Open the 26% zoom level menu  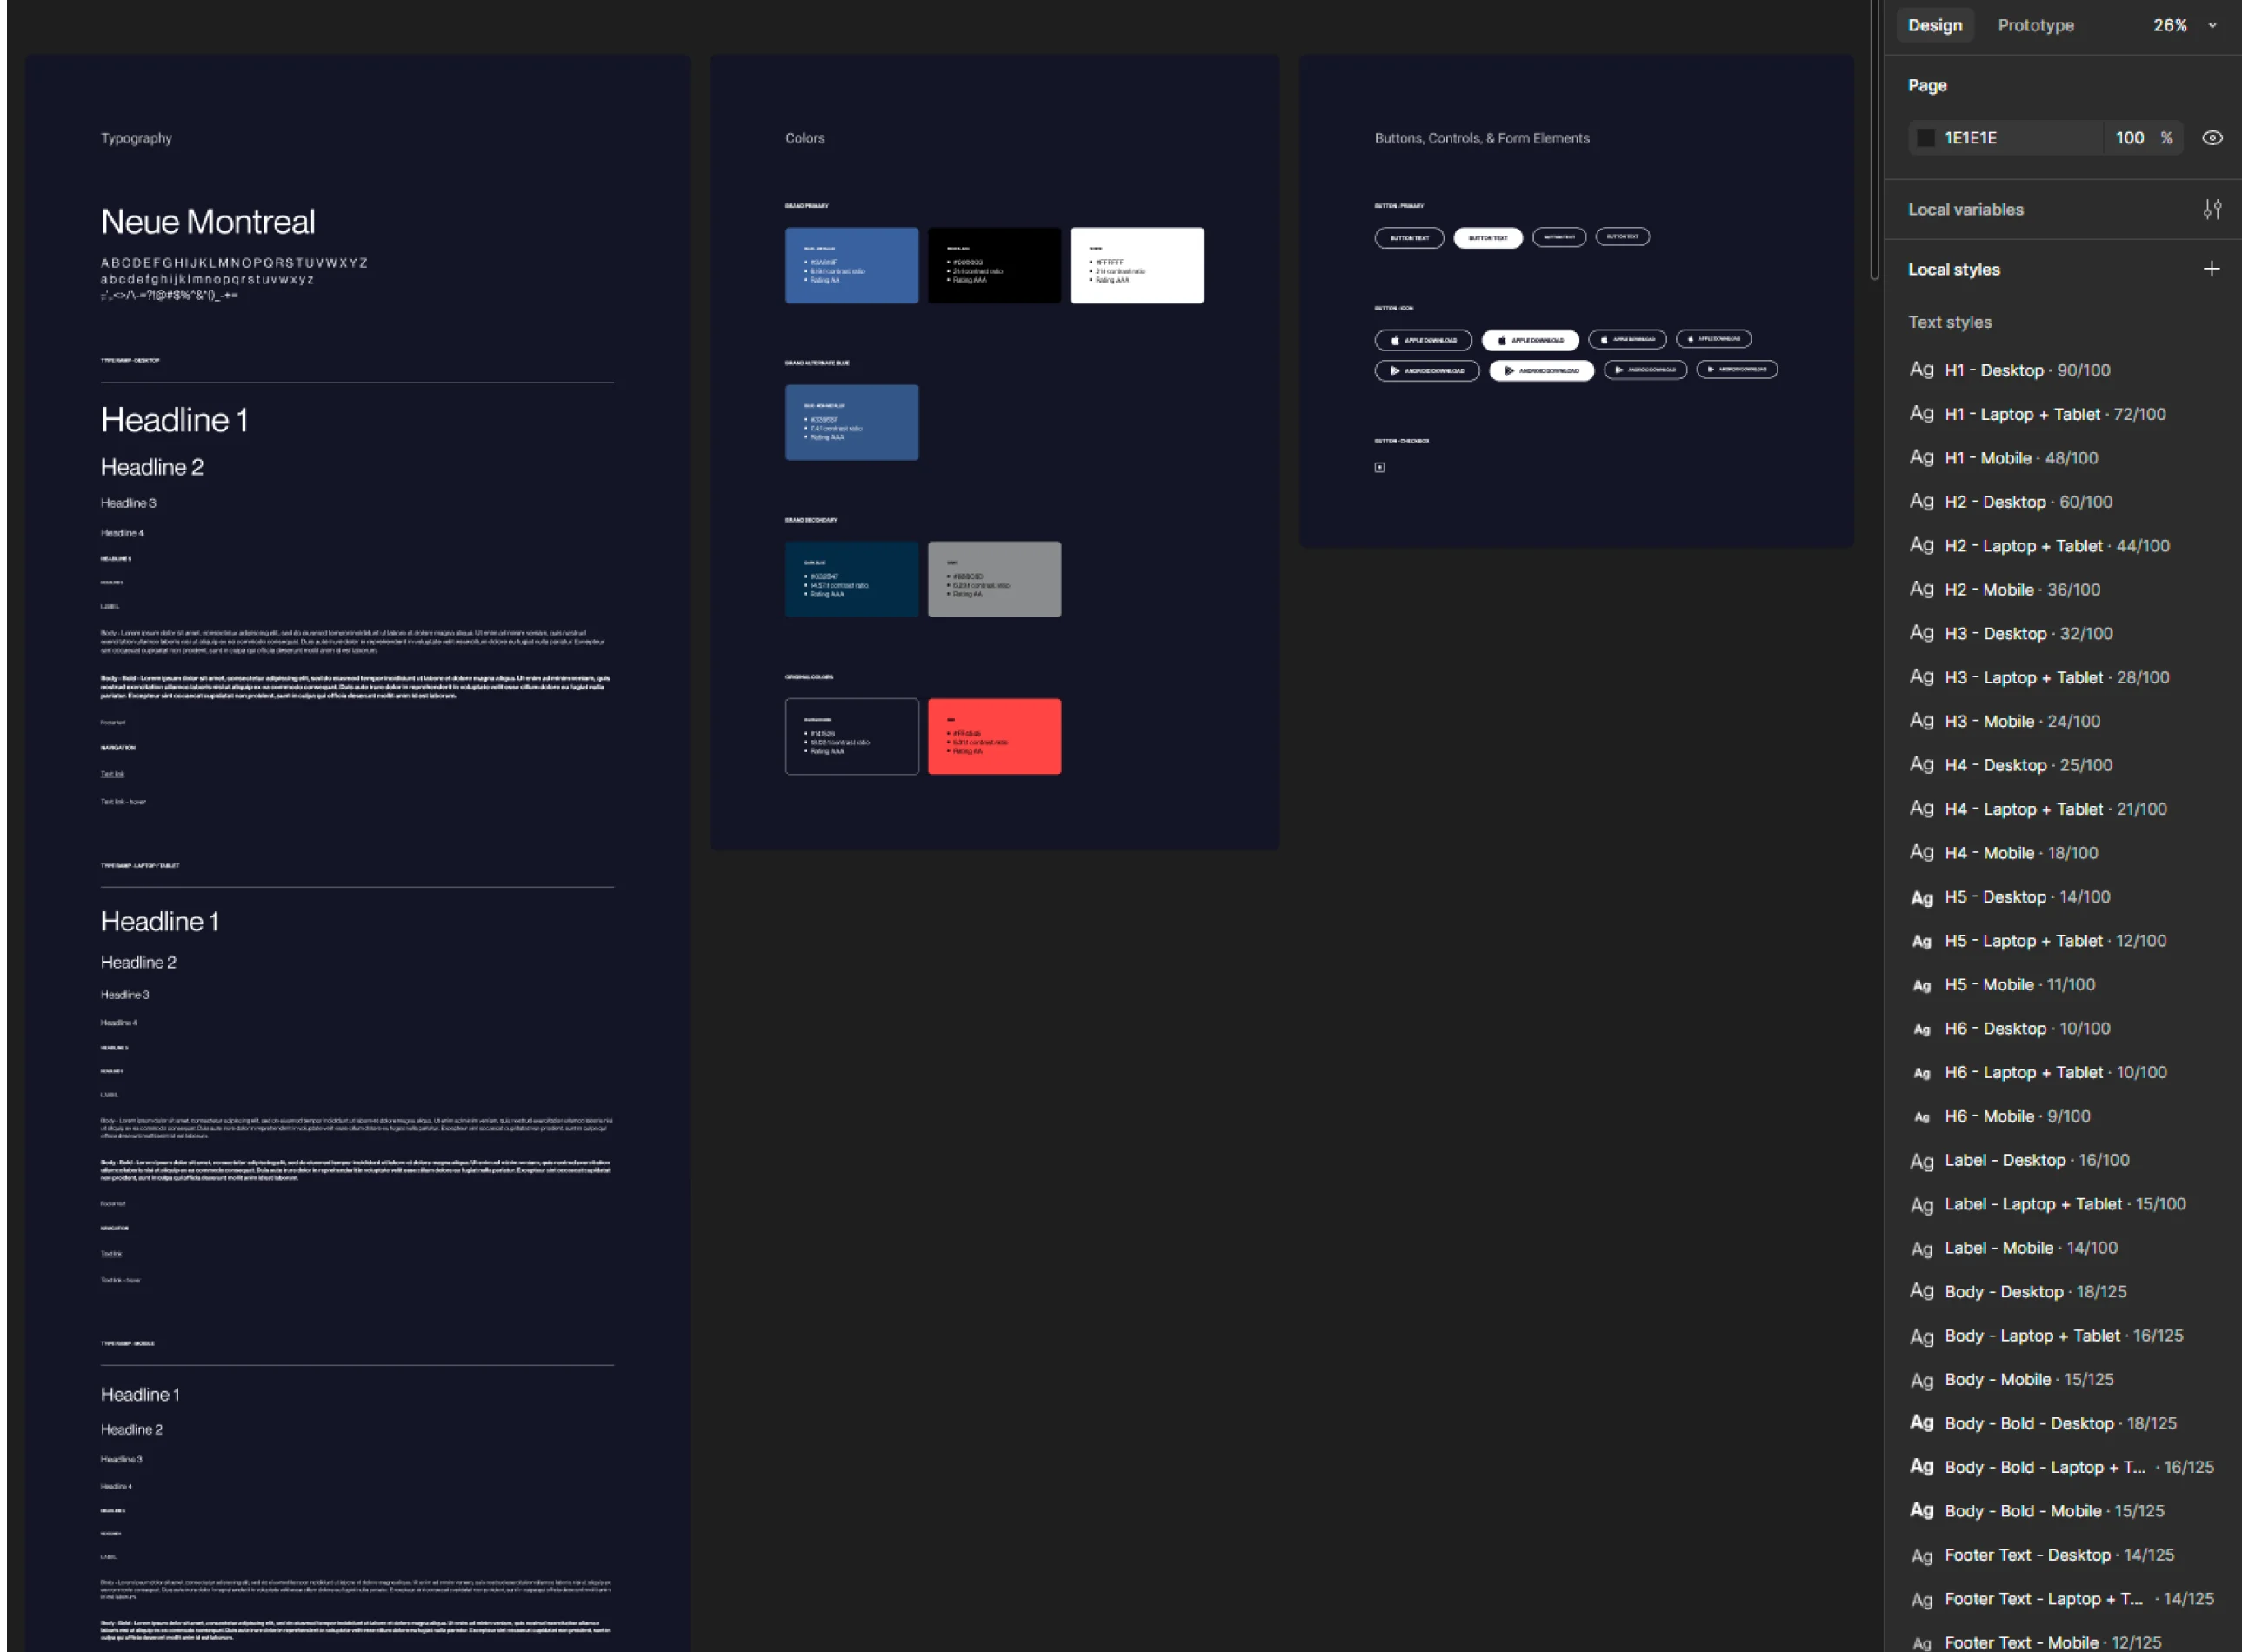[2169, 26]
